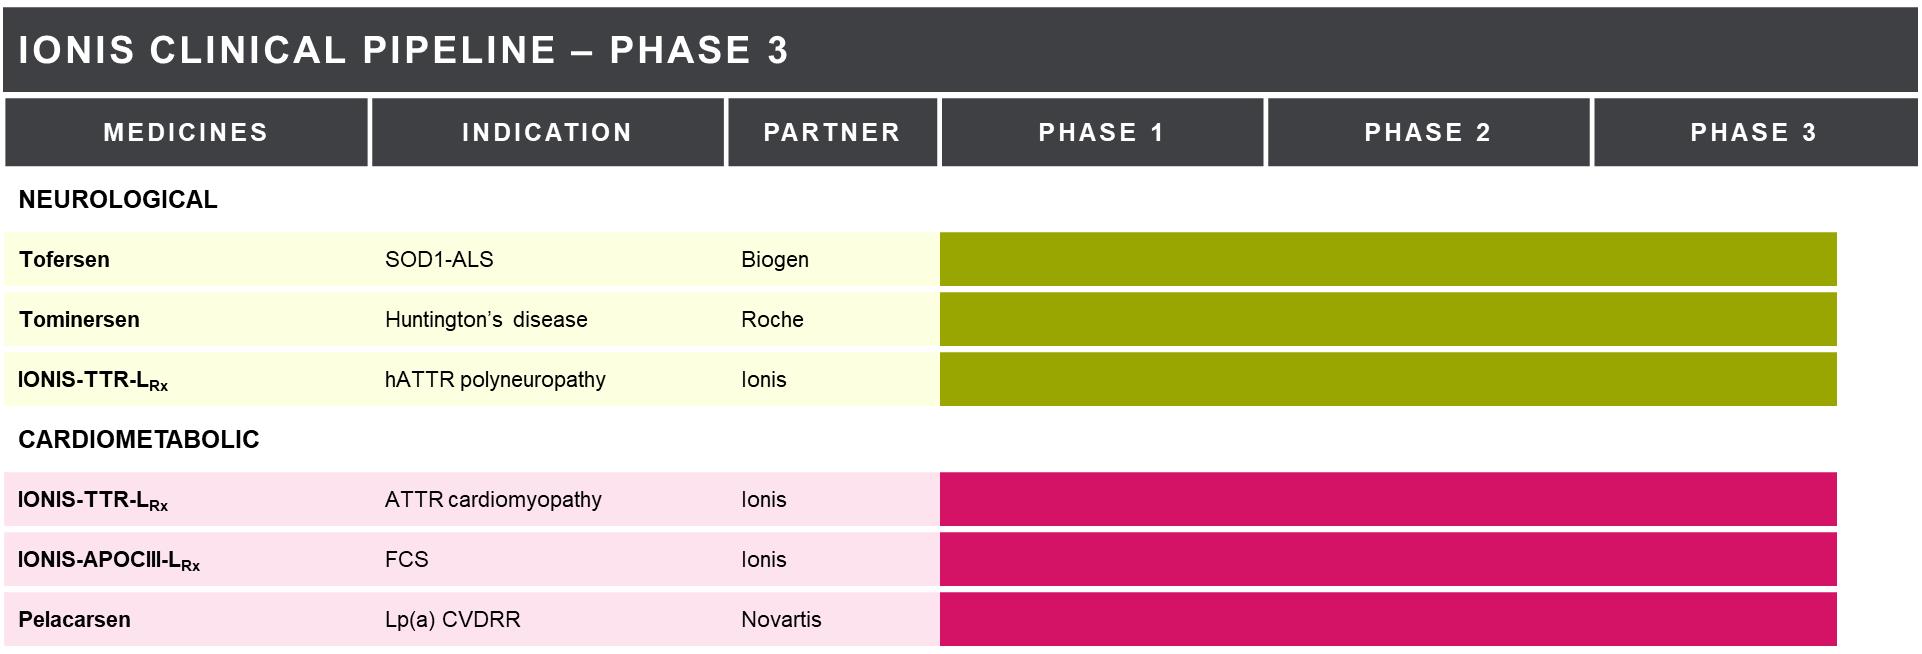
Task: Select the magenta FCS progress bar
Action: tap(1388, 559)
